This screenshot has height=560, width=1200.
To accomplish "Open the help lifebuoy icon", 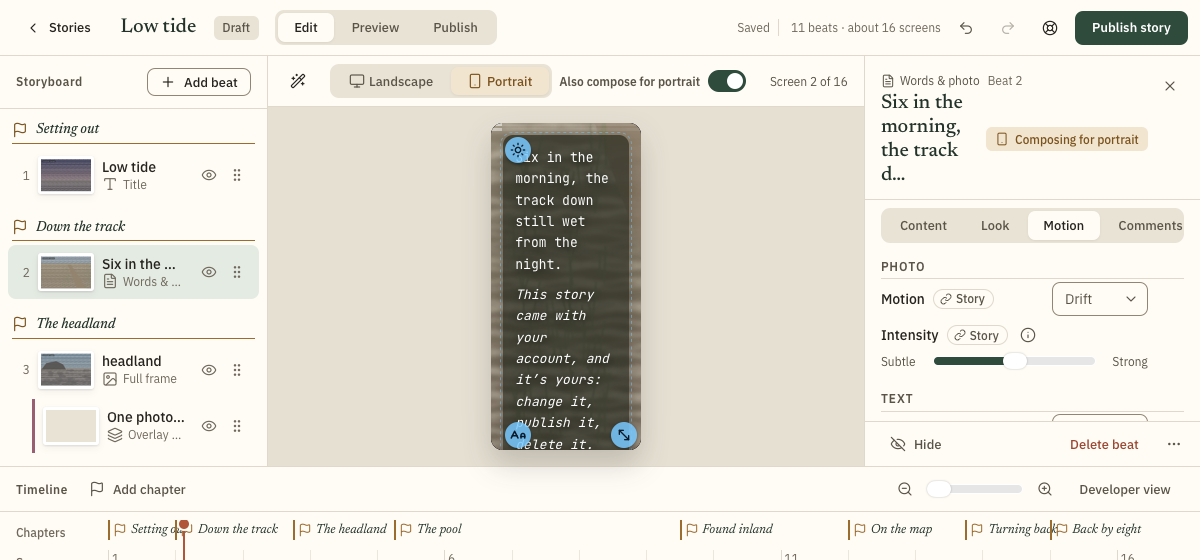I will pos(1050,28).
